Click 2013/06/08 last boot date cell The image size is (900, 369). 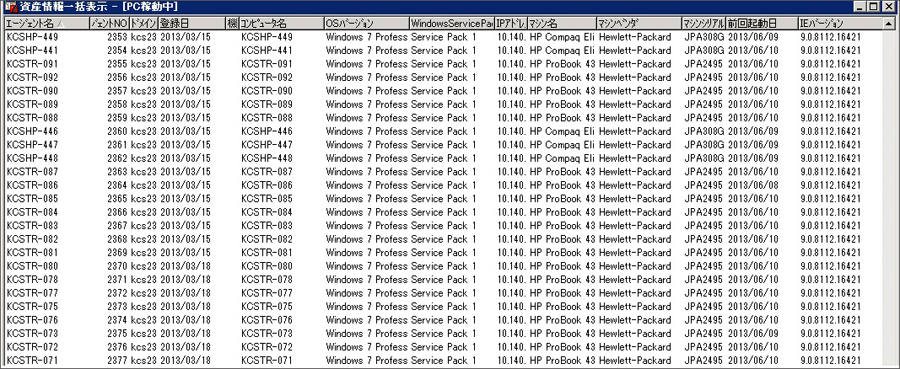point(753,185)
